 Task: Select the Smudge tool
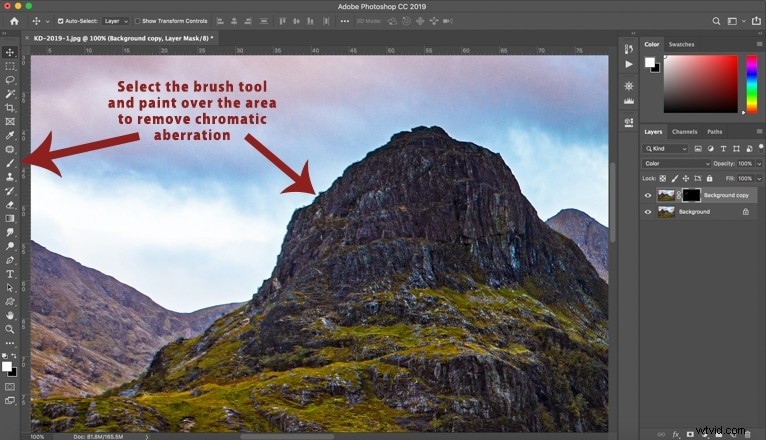click(x=10, y=232)
